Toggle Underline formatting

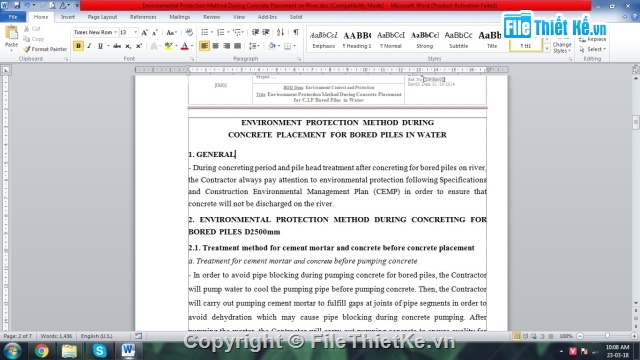[x=100, y=46]
